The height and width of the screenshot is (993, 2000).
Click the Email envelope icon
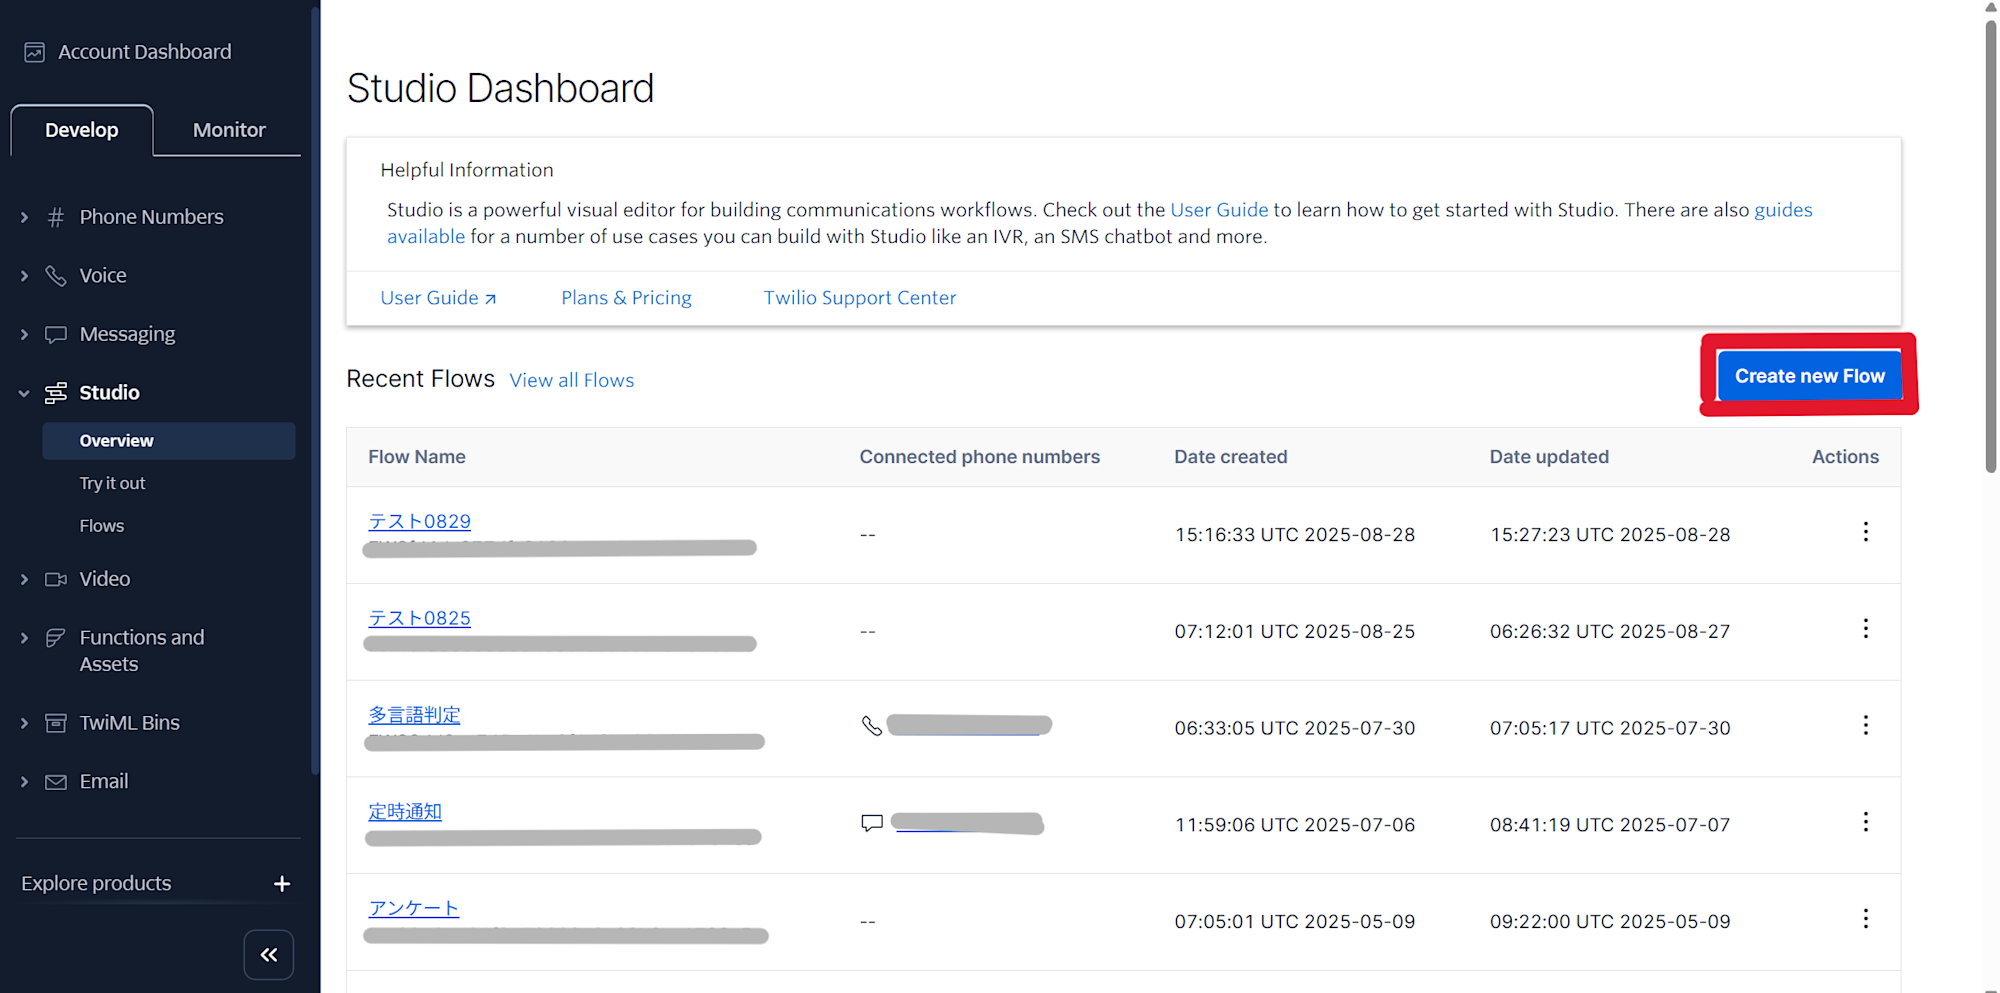[x=56, y=782]
